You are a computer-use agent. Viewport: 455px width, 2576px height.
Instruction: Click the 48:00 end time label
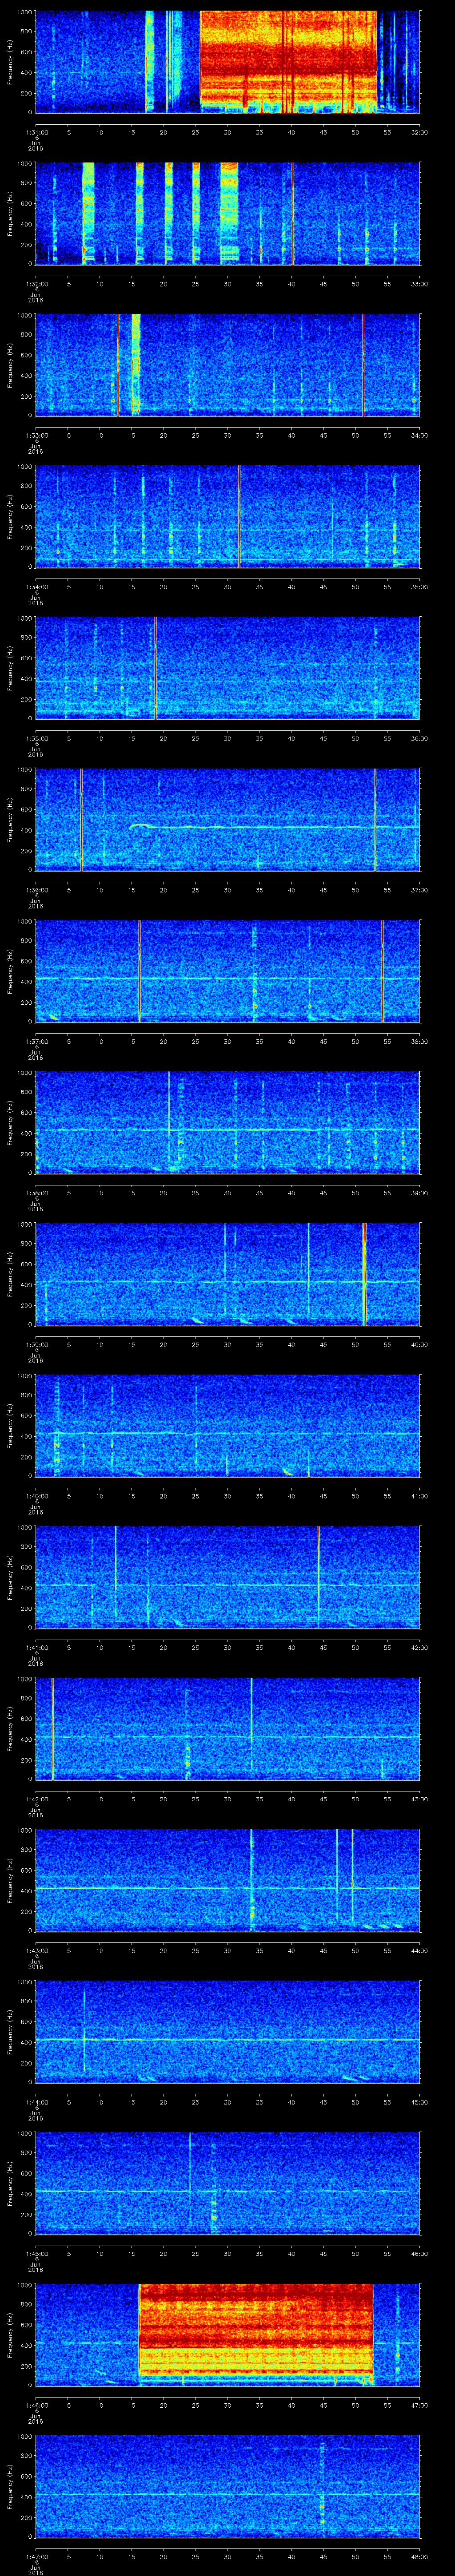click(419, 2556)
